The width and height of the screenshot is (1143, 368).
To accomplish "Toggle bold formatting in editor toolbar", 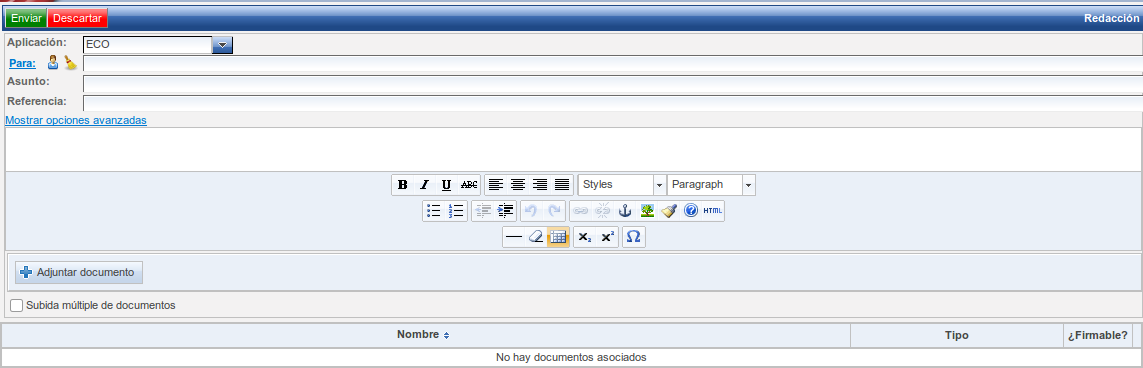I will [x=402, y=185].
